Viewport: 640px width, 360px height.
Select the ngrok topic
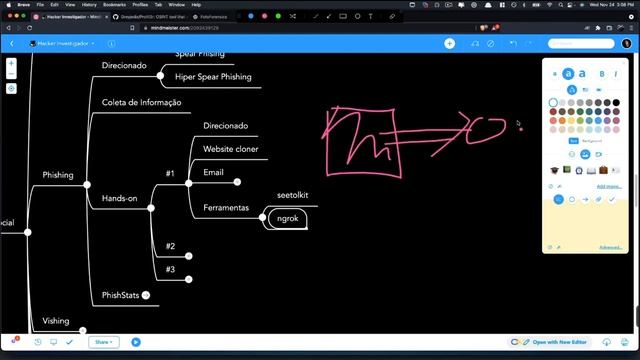pyautogui.click(x=288, y=218)
